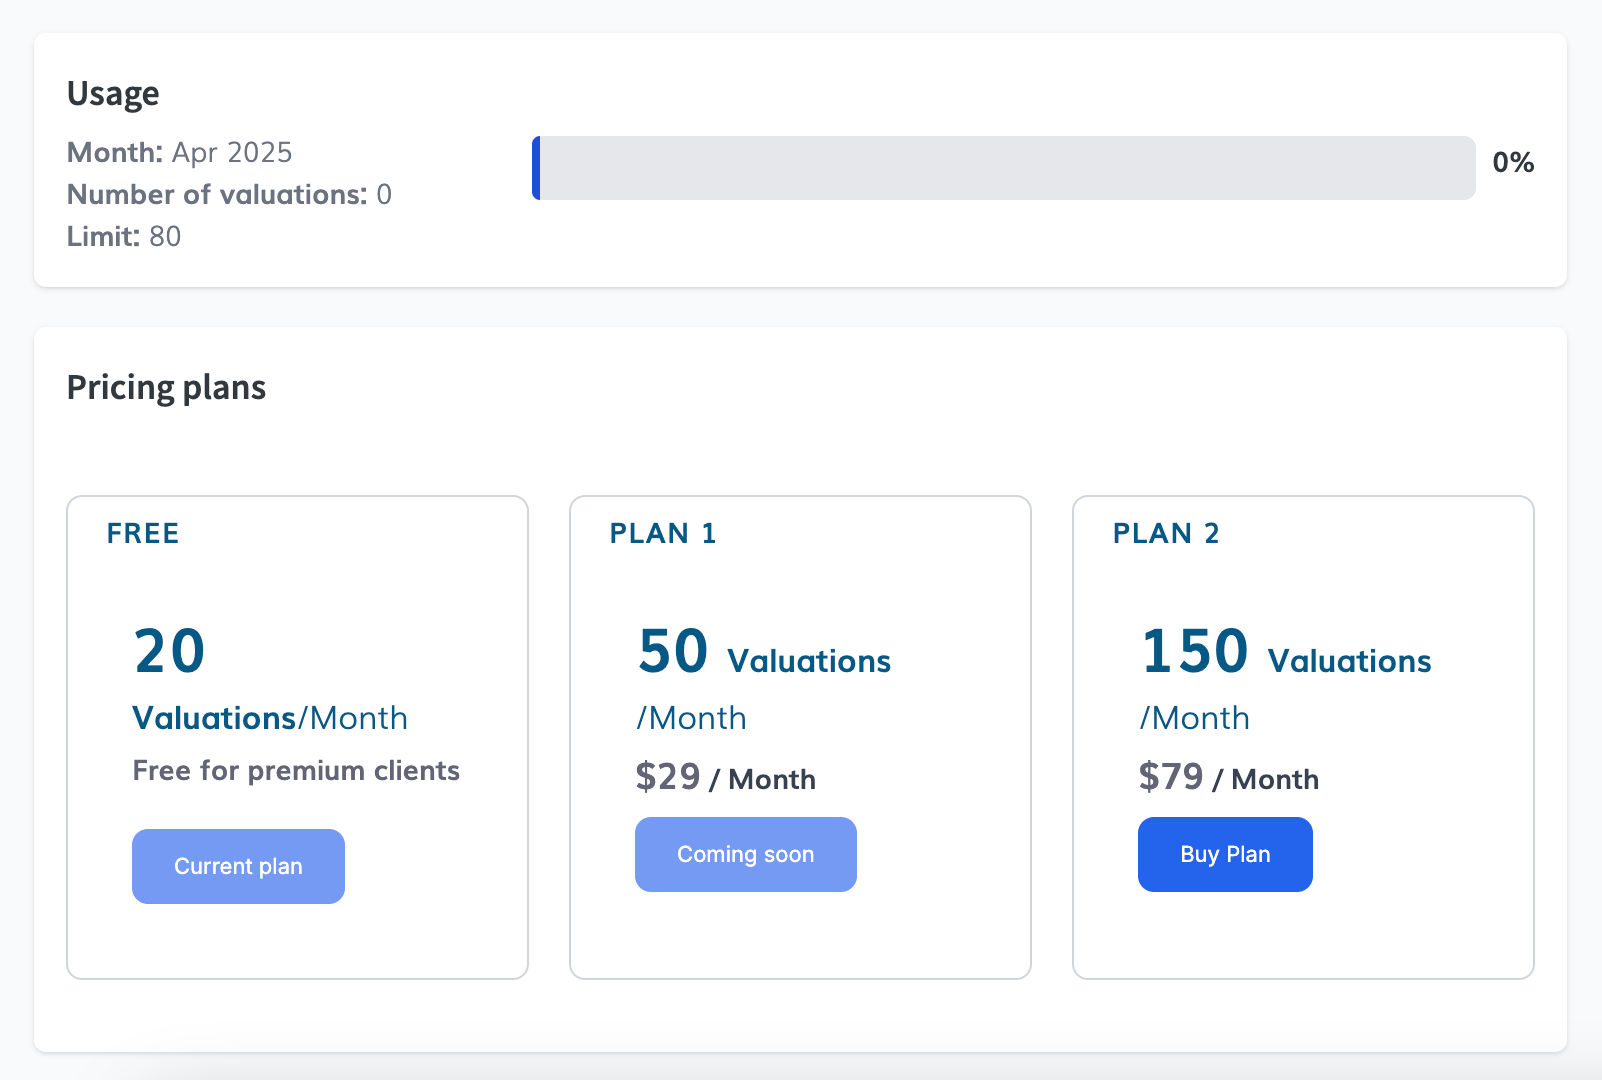Select the Month: Apr 2025 text

[x=179, y=153]
